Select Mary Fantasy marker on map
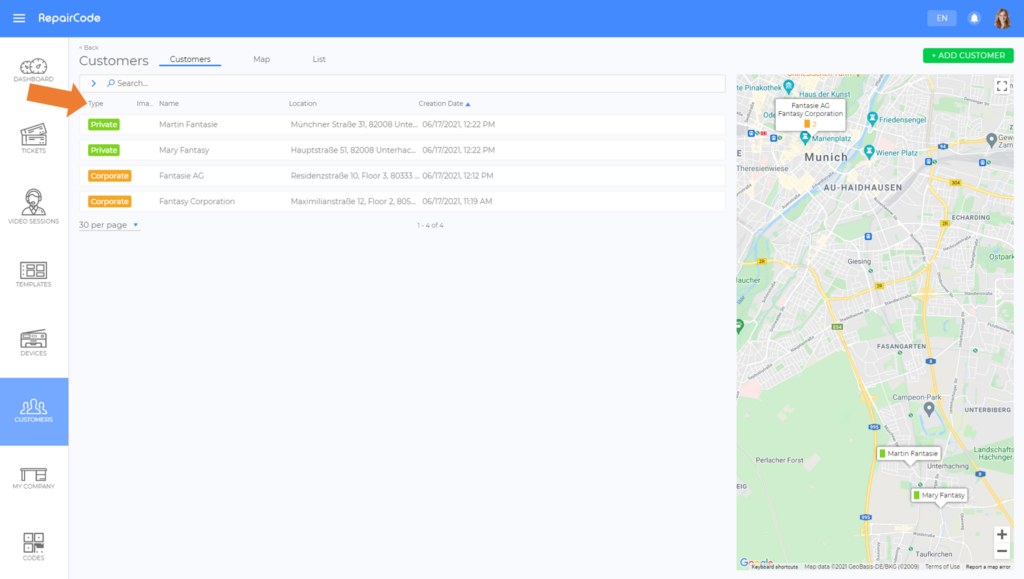 (x=939, y=495)
